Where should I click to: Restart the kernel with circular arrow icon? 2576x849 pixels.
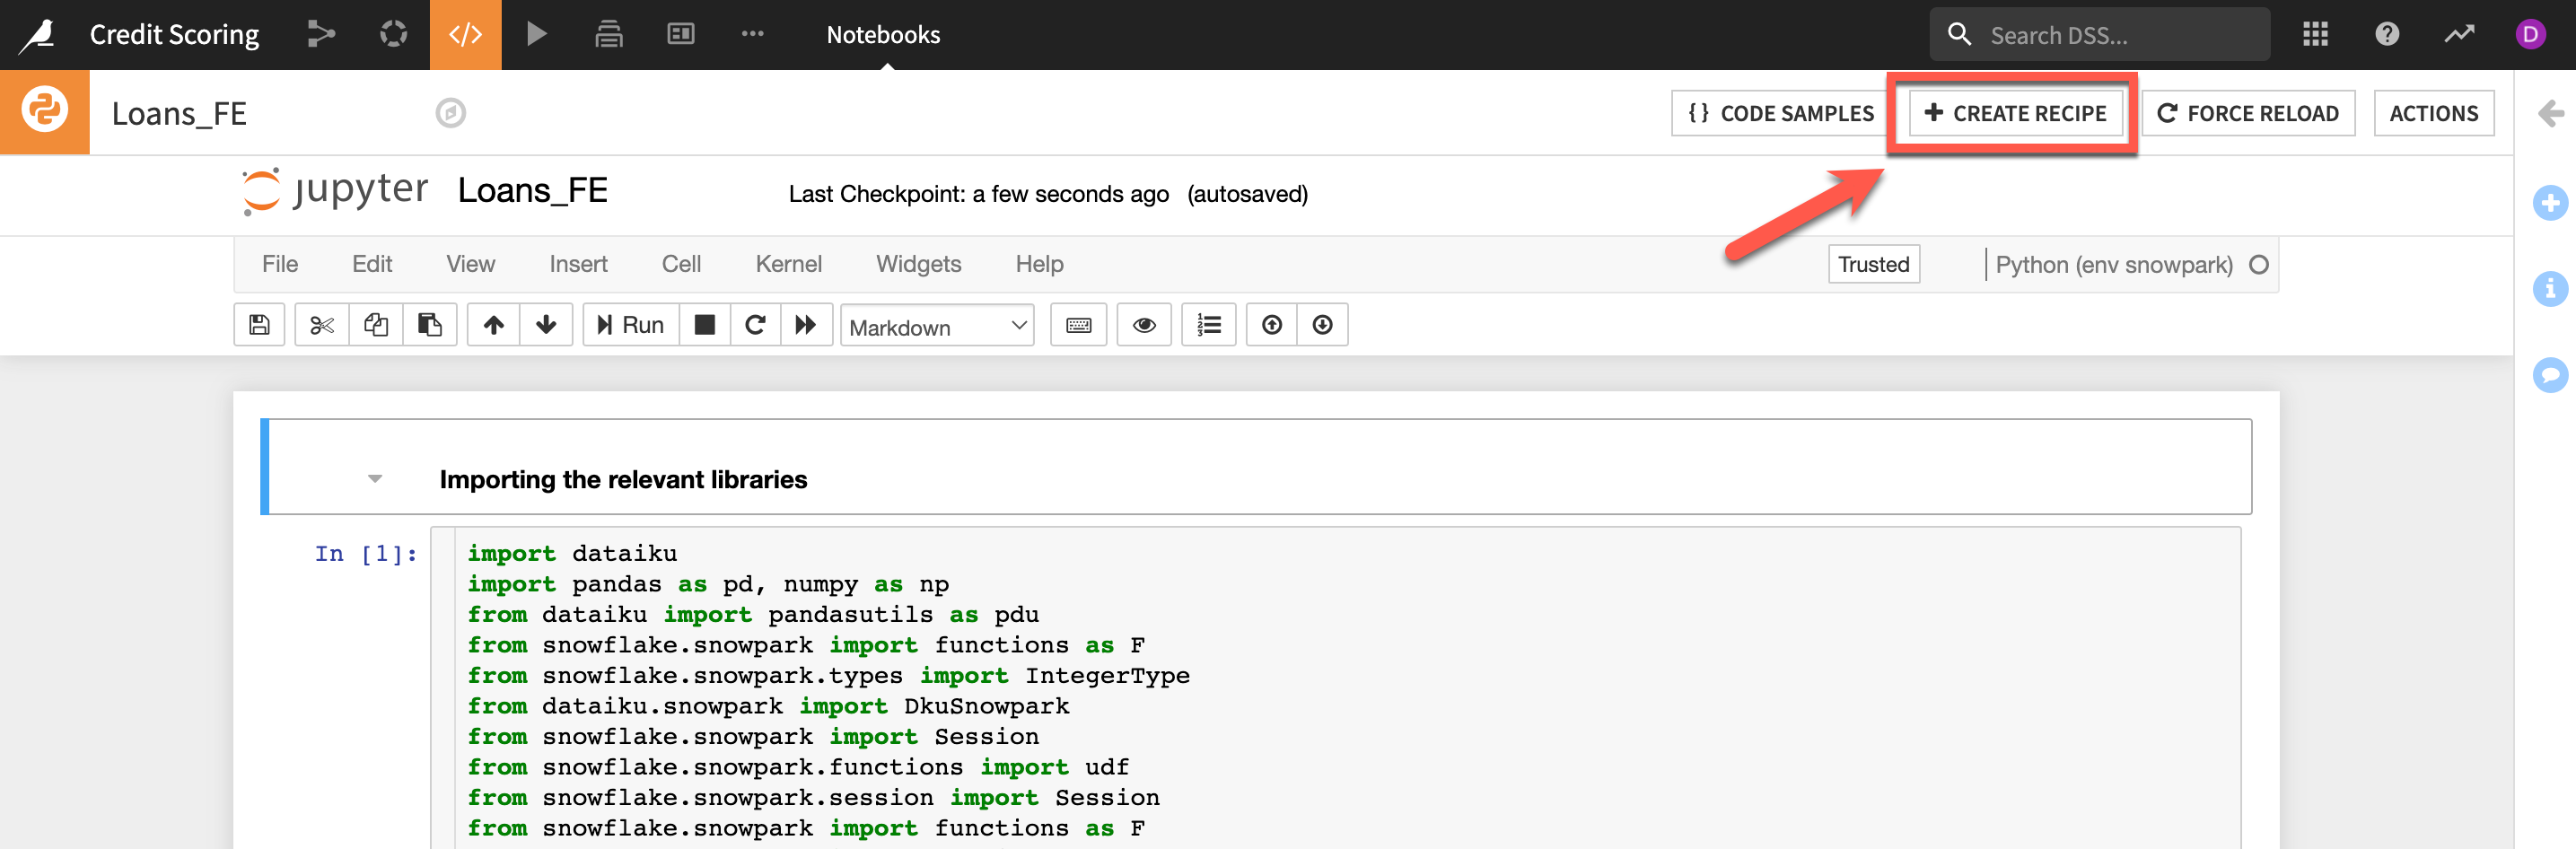pyautogui.click(x=756, y=325)
